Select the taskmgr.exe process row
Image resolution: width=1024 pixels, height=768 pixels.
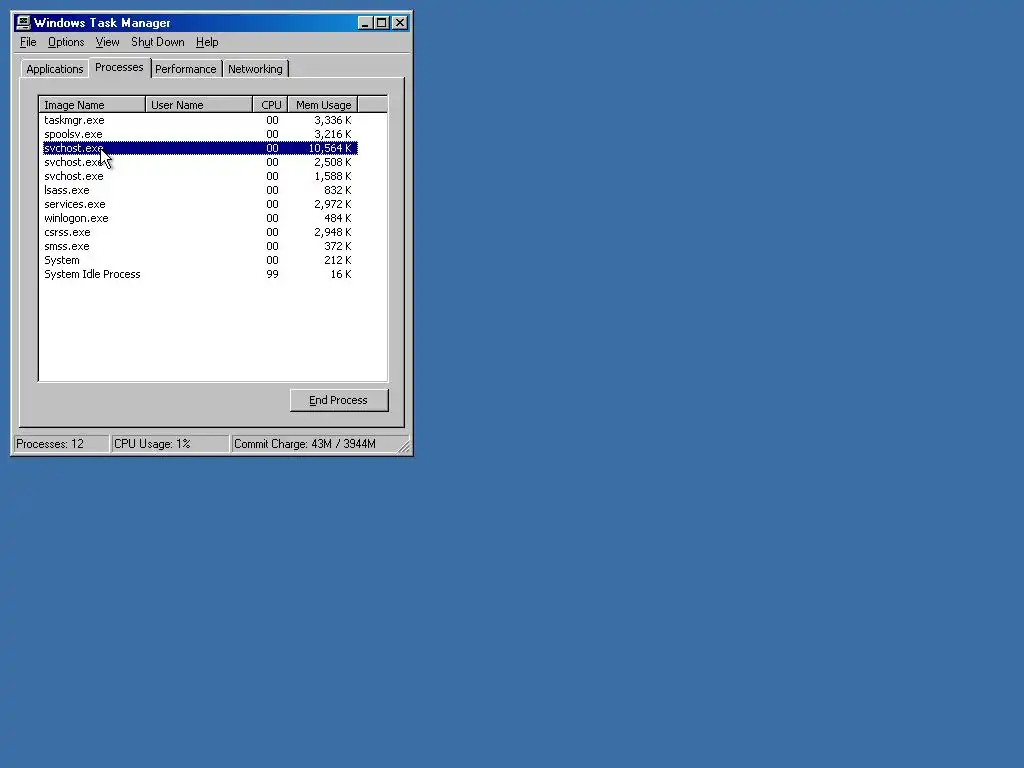(x=199, y=120)
